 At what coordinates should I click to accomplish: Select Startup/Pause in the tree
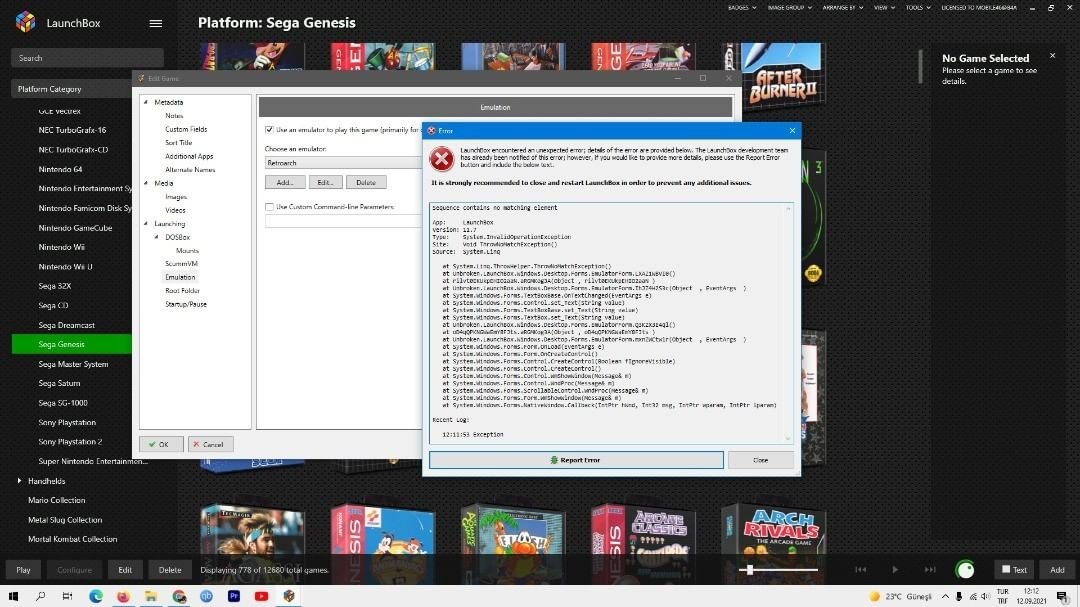click(186, 304)
